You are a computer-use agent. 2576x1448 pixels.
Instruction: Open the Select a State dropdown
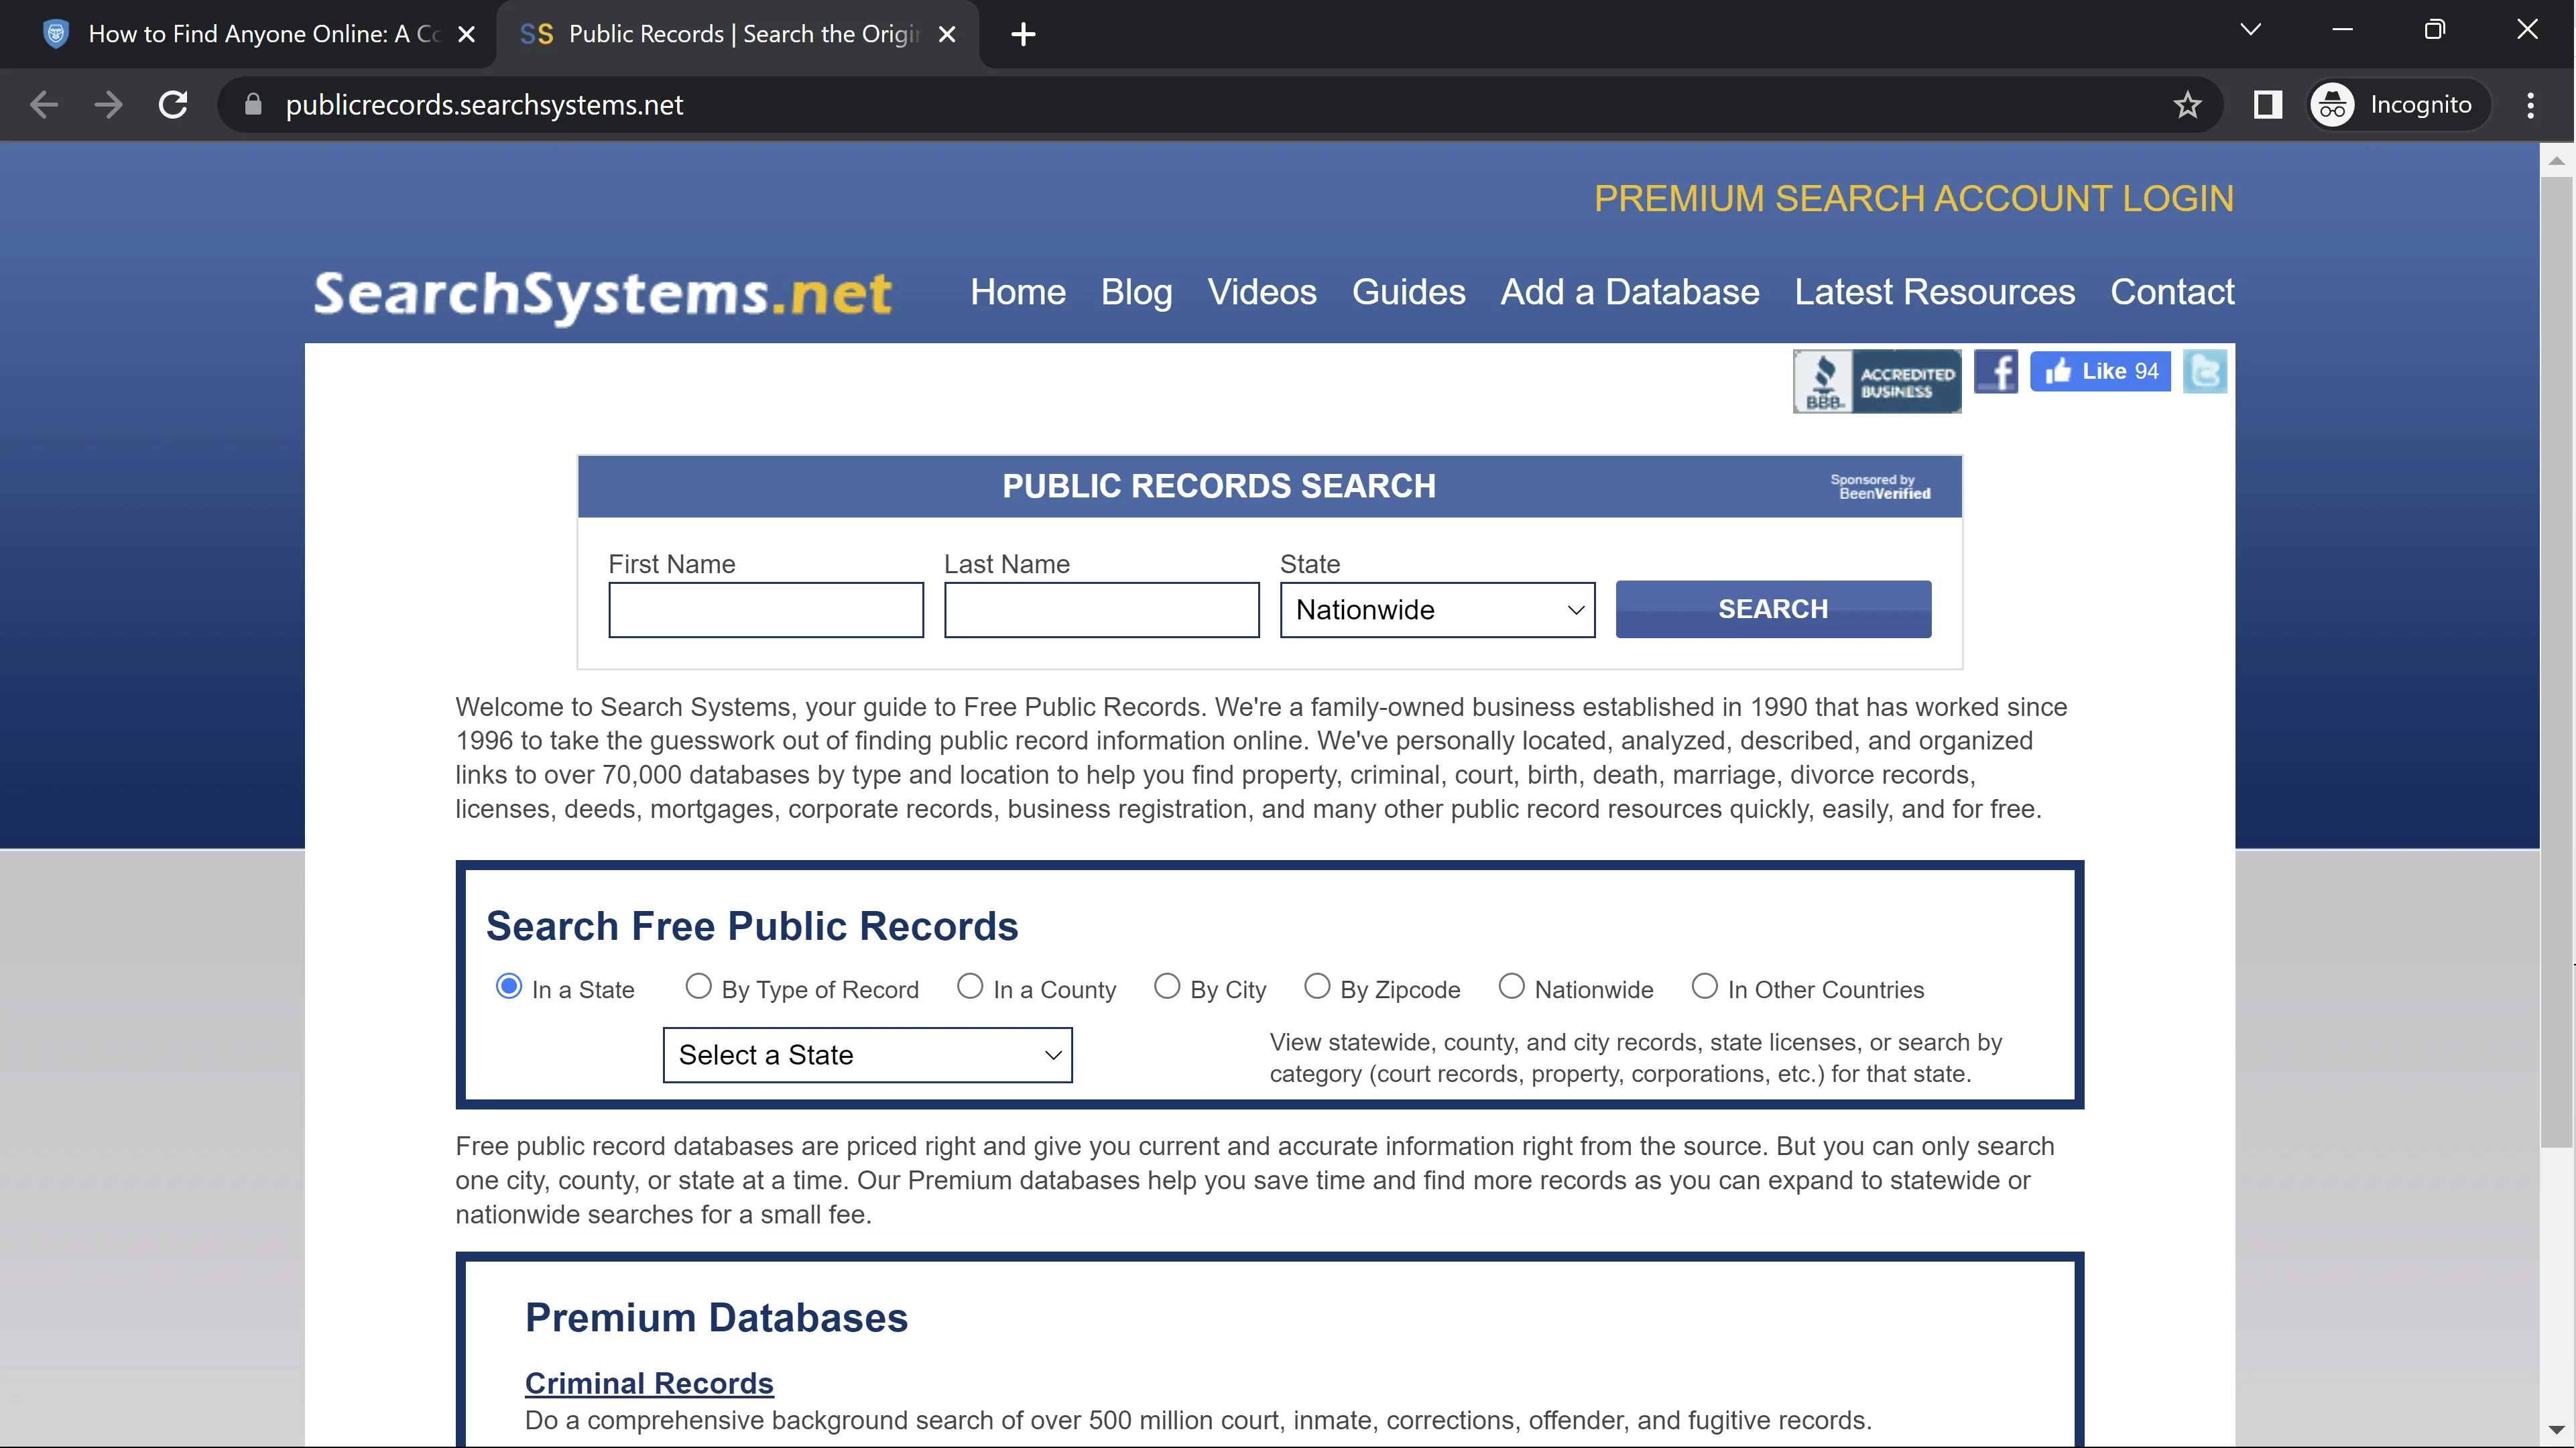[x=867, y=1055]
